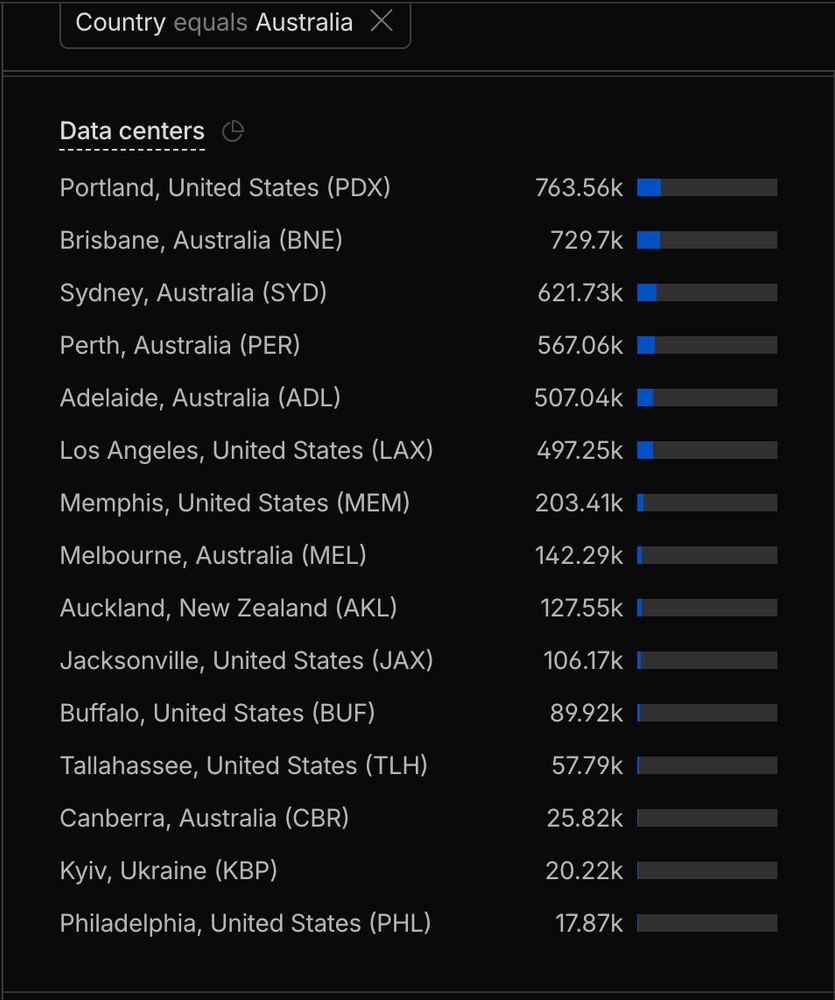Click Buffalo, United States (BUF) row
This screenshot has width=835, height=1000.
[418, 713]
